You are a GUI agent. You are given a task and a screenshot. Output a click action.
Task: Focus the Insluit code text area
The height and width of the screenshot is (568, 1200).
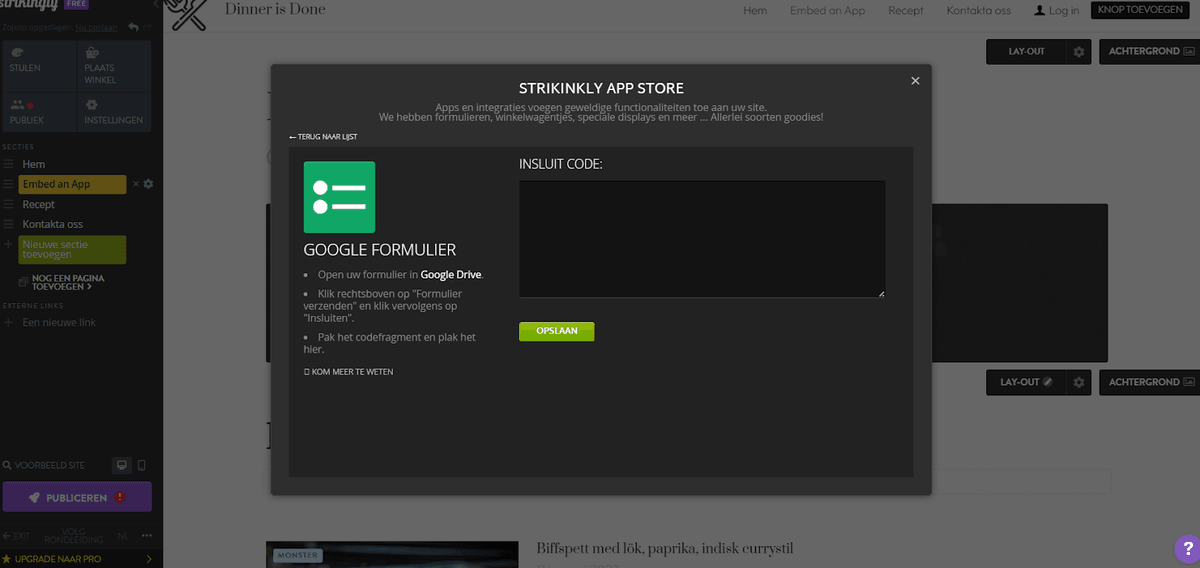702,239
